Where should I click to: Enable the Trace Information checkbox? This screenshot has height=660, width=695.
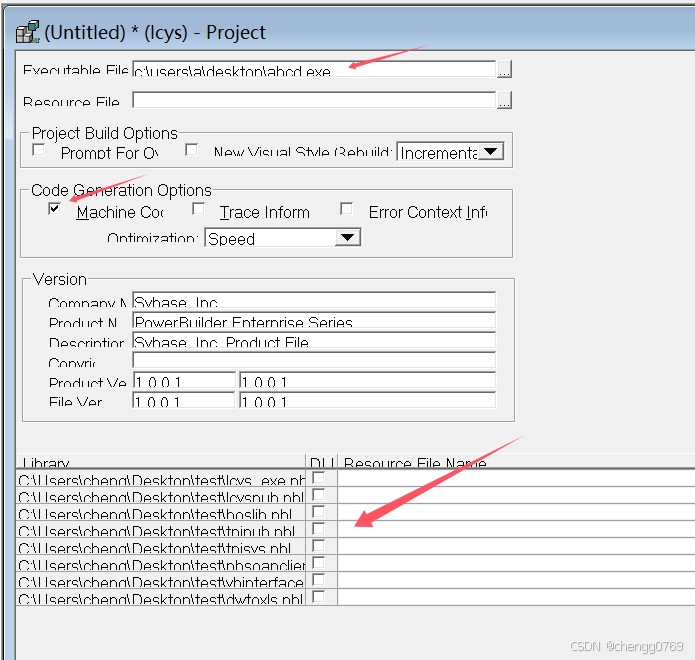199,210
